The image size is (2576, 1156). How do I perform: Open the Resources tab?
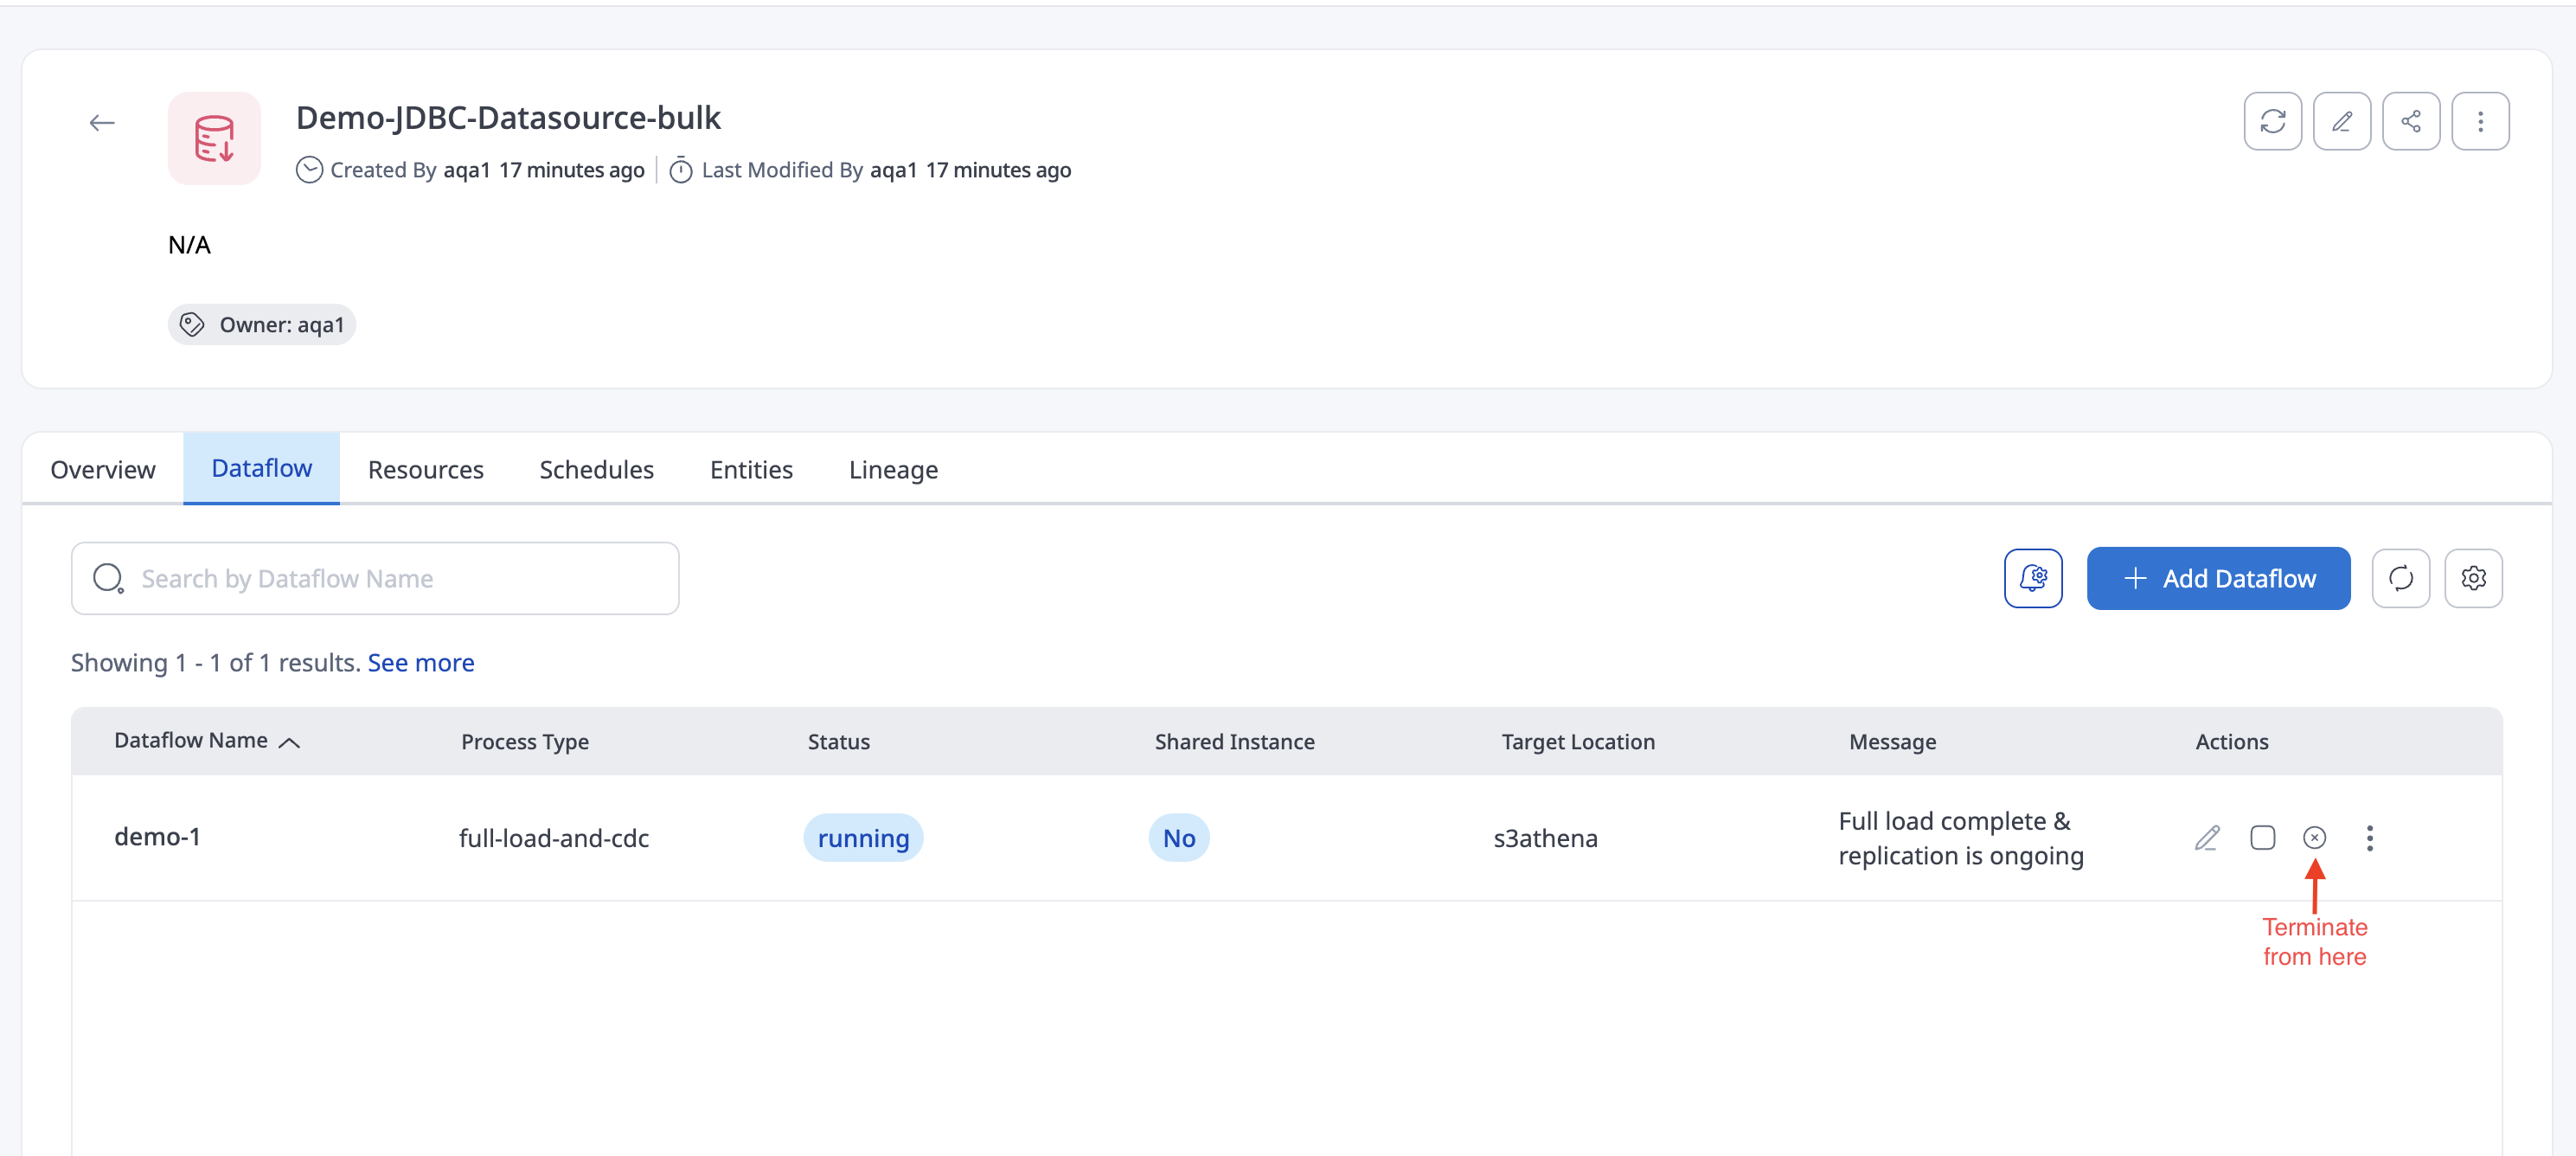425,469
